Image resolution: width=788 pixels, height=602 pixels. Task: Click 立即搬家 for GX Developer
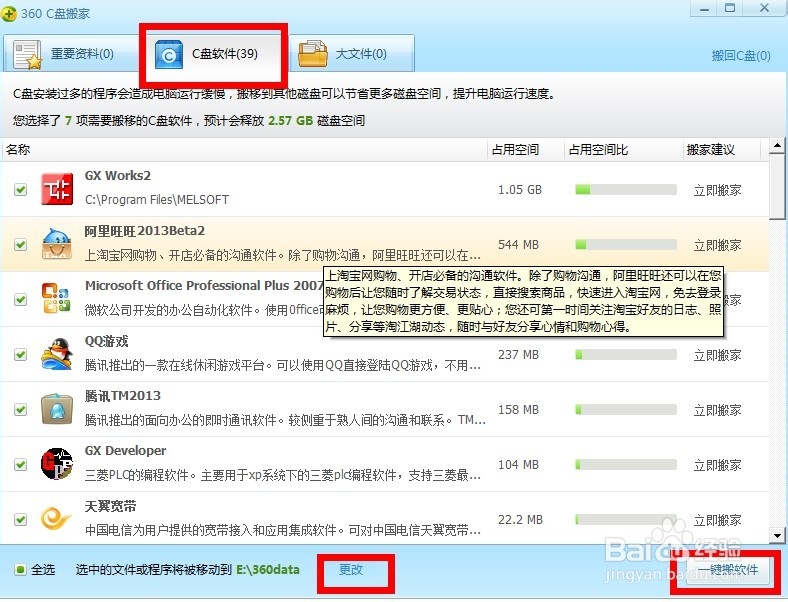coord(717,465)
